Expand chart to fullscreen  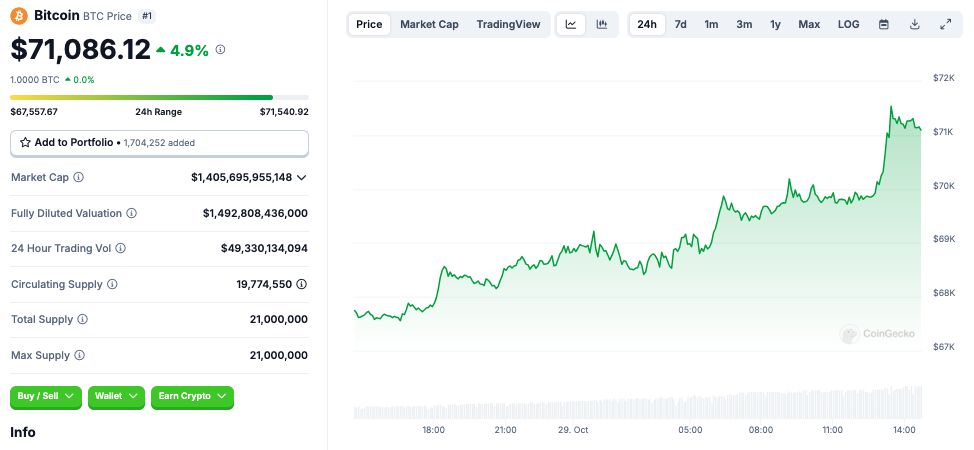coord(945,24)
